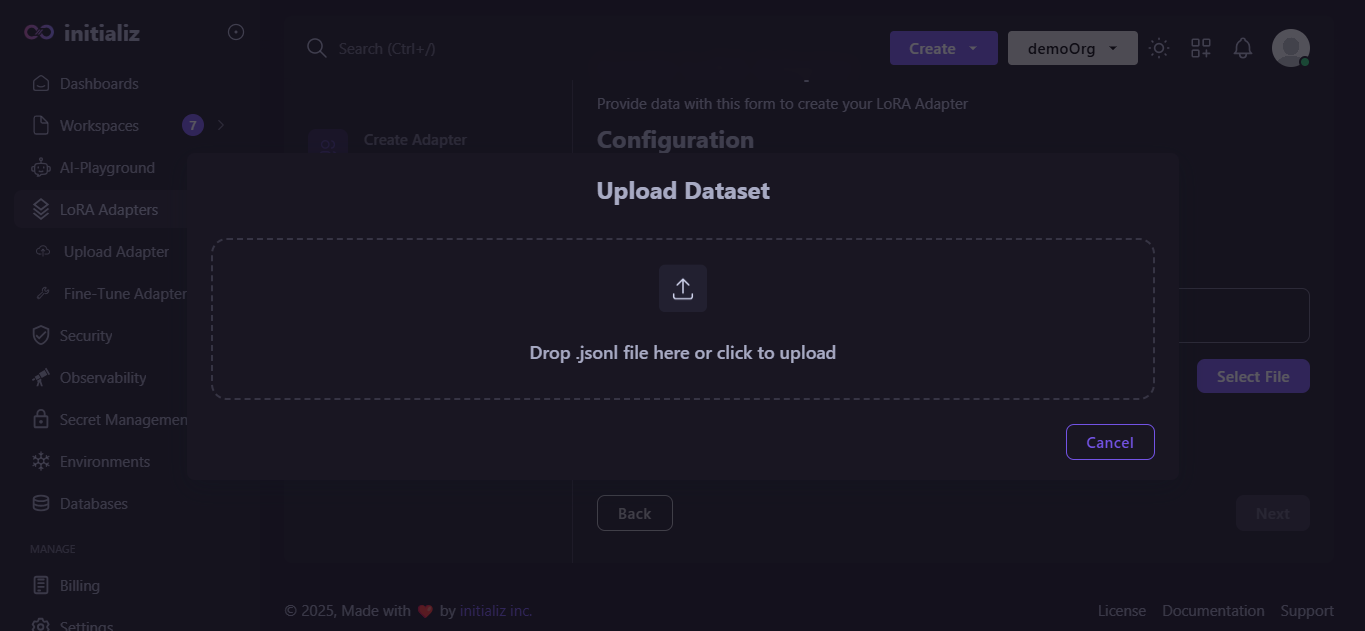Viewport: 1365px width, 631px height.
Task: Open the Dashboards sidebar icon
Action: pos(41,84)
